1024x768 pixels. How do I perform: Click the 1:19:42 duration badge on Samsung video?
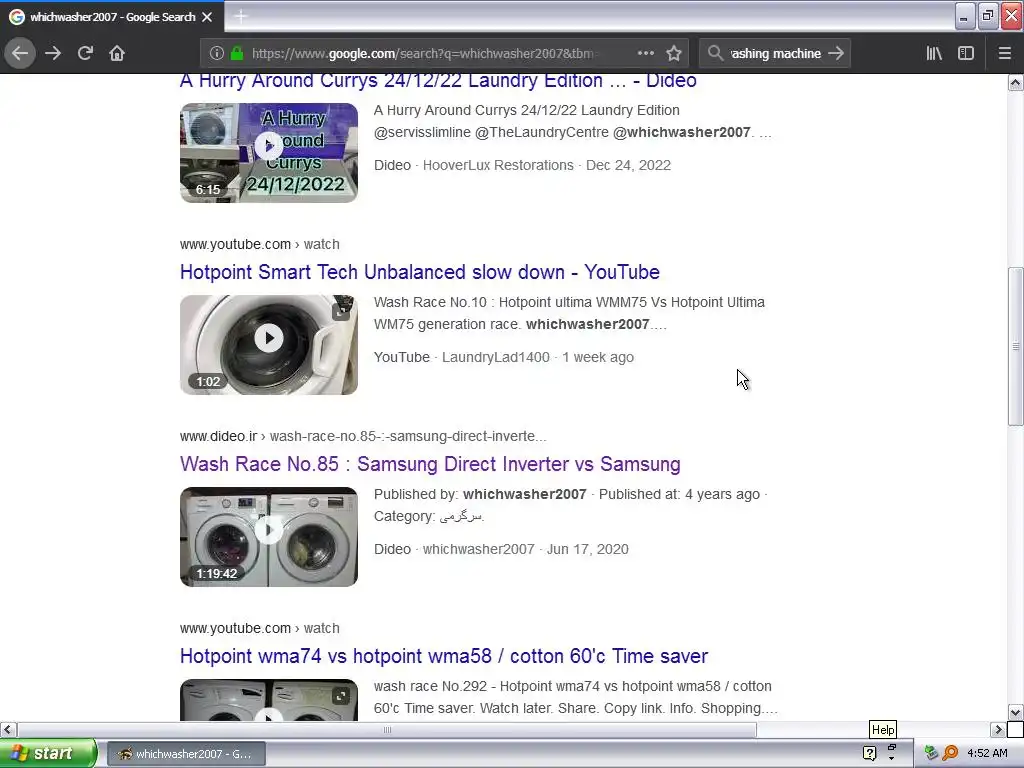[217, 573]
